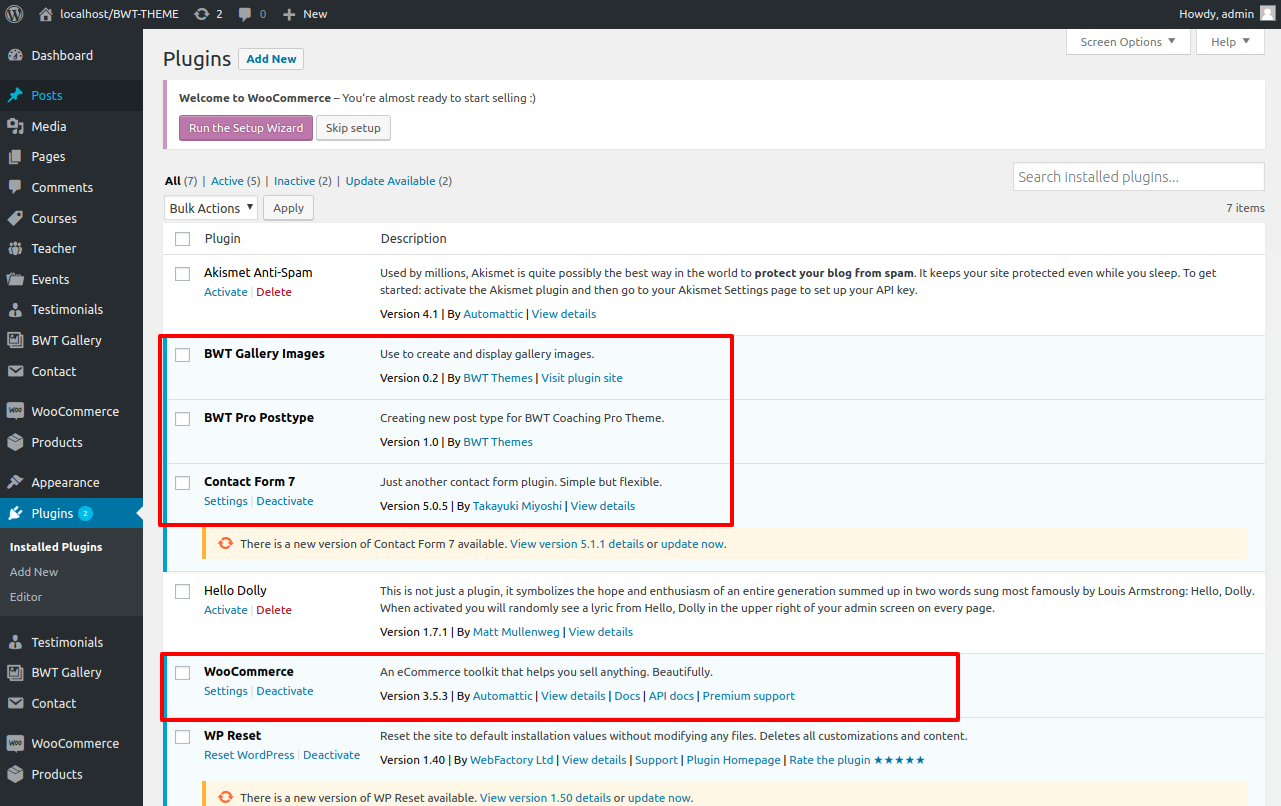This screenshot has height=806, width=1281.
Task: Check the Akismet Anti-Spam checkbox
Action: click(182, 273)
